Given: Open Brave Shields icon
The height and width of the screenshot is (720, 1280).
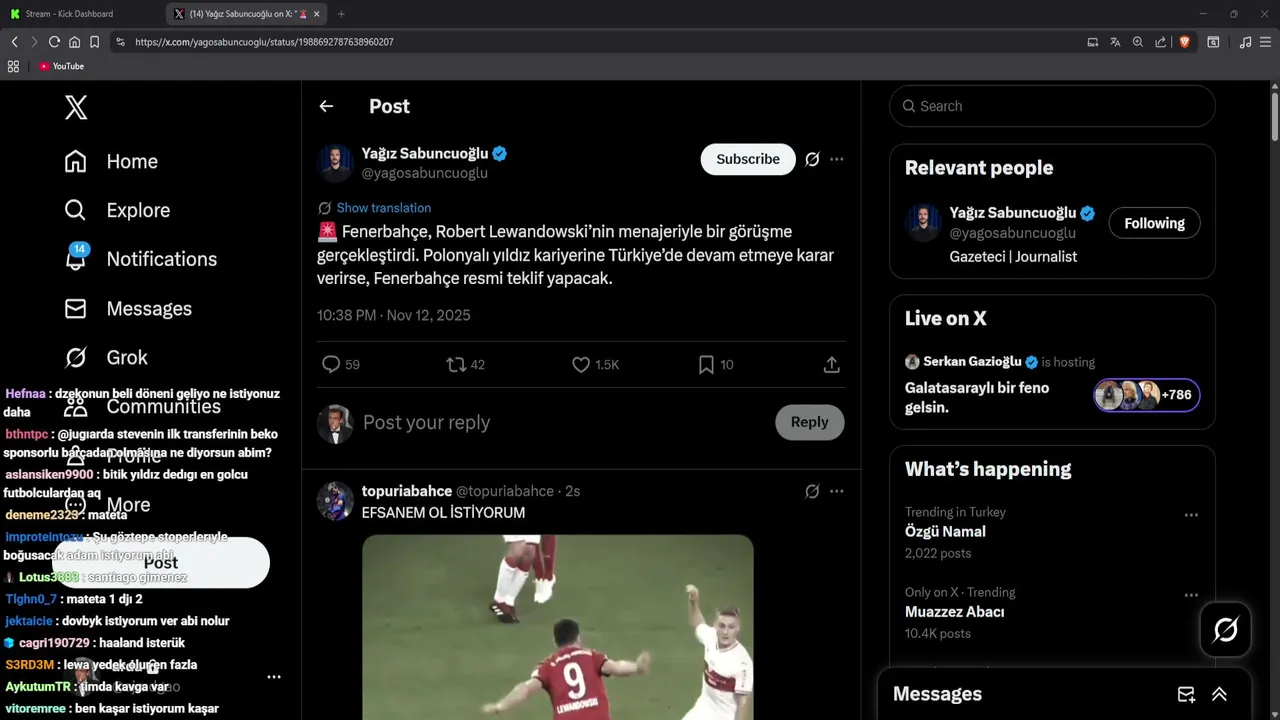Looking at the screenshot, I should pyautogui.click(x=1184, y=42).
